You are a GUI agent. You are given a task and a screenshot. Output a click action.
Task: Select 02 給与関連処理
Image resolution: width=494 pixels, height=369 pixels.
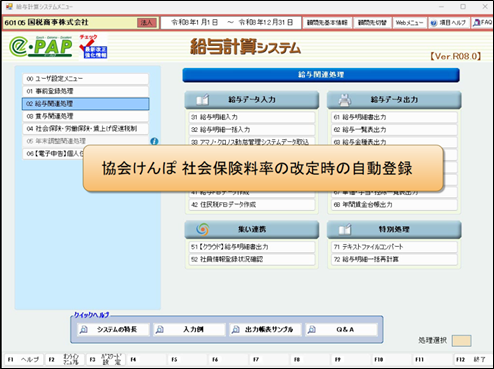tap(85, 104)
